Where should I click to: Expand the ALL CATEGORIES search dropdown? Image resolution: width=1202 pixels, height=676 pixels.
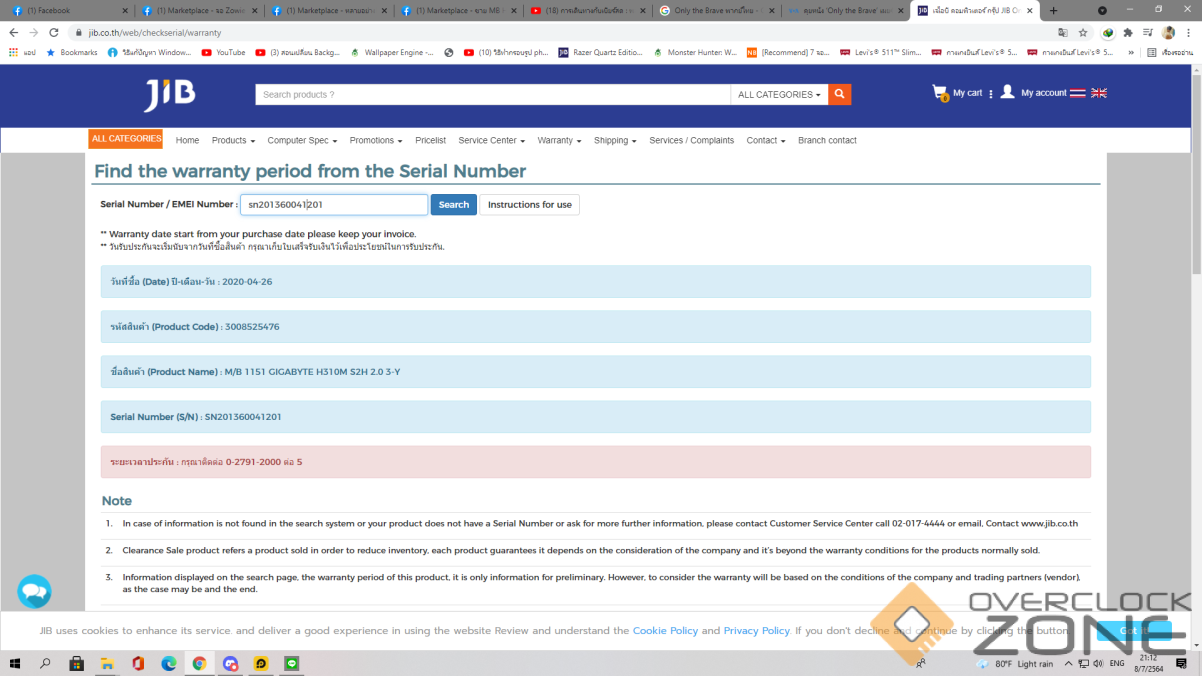click(779, 95)
